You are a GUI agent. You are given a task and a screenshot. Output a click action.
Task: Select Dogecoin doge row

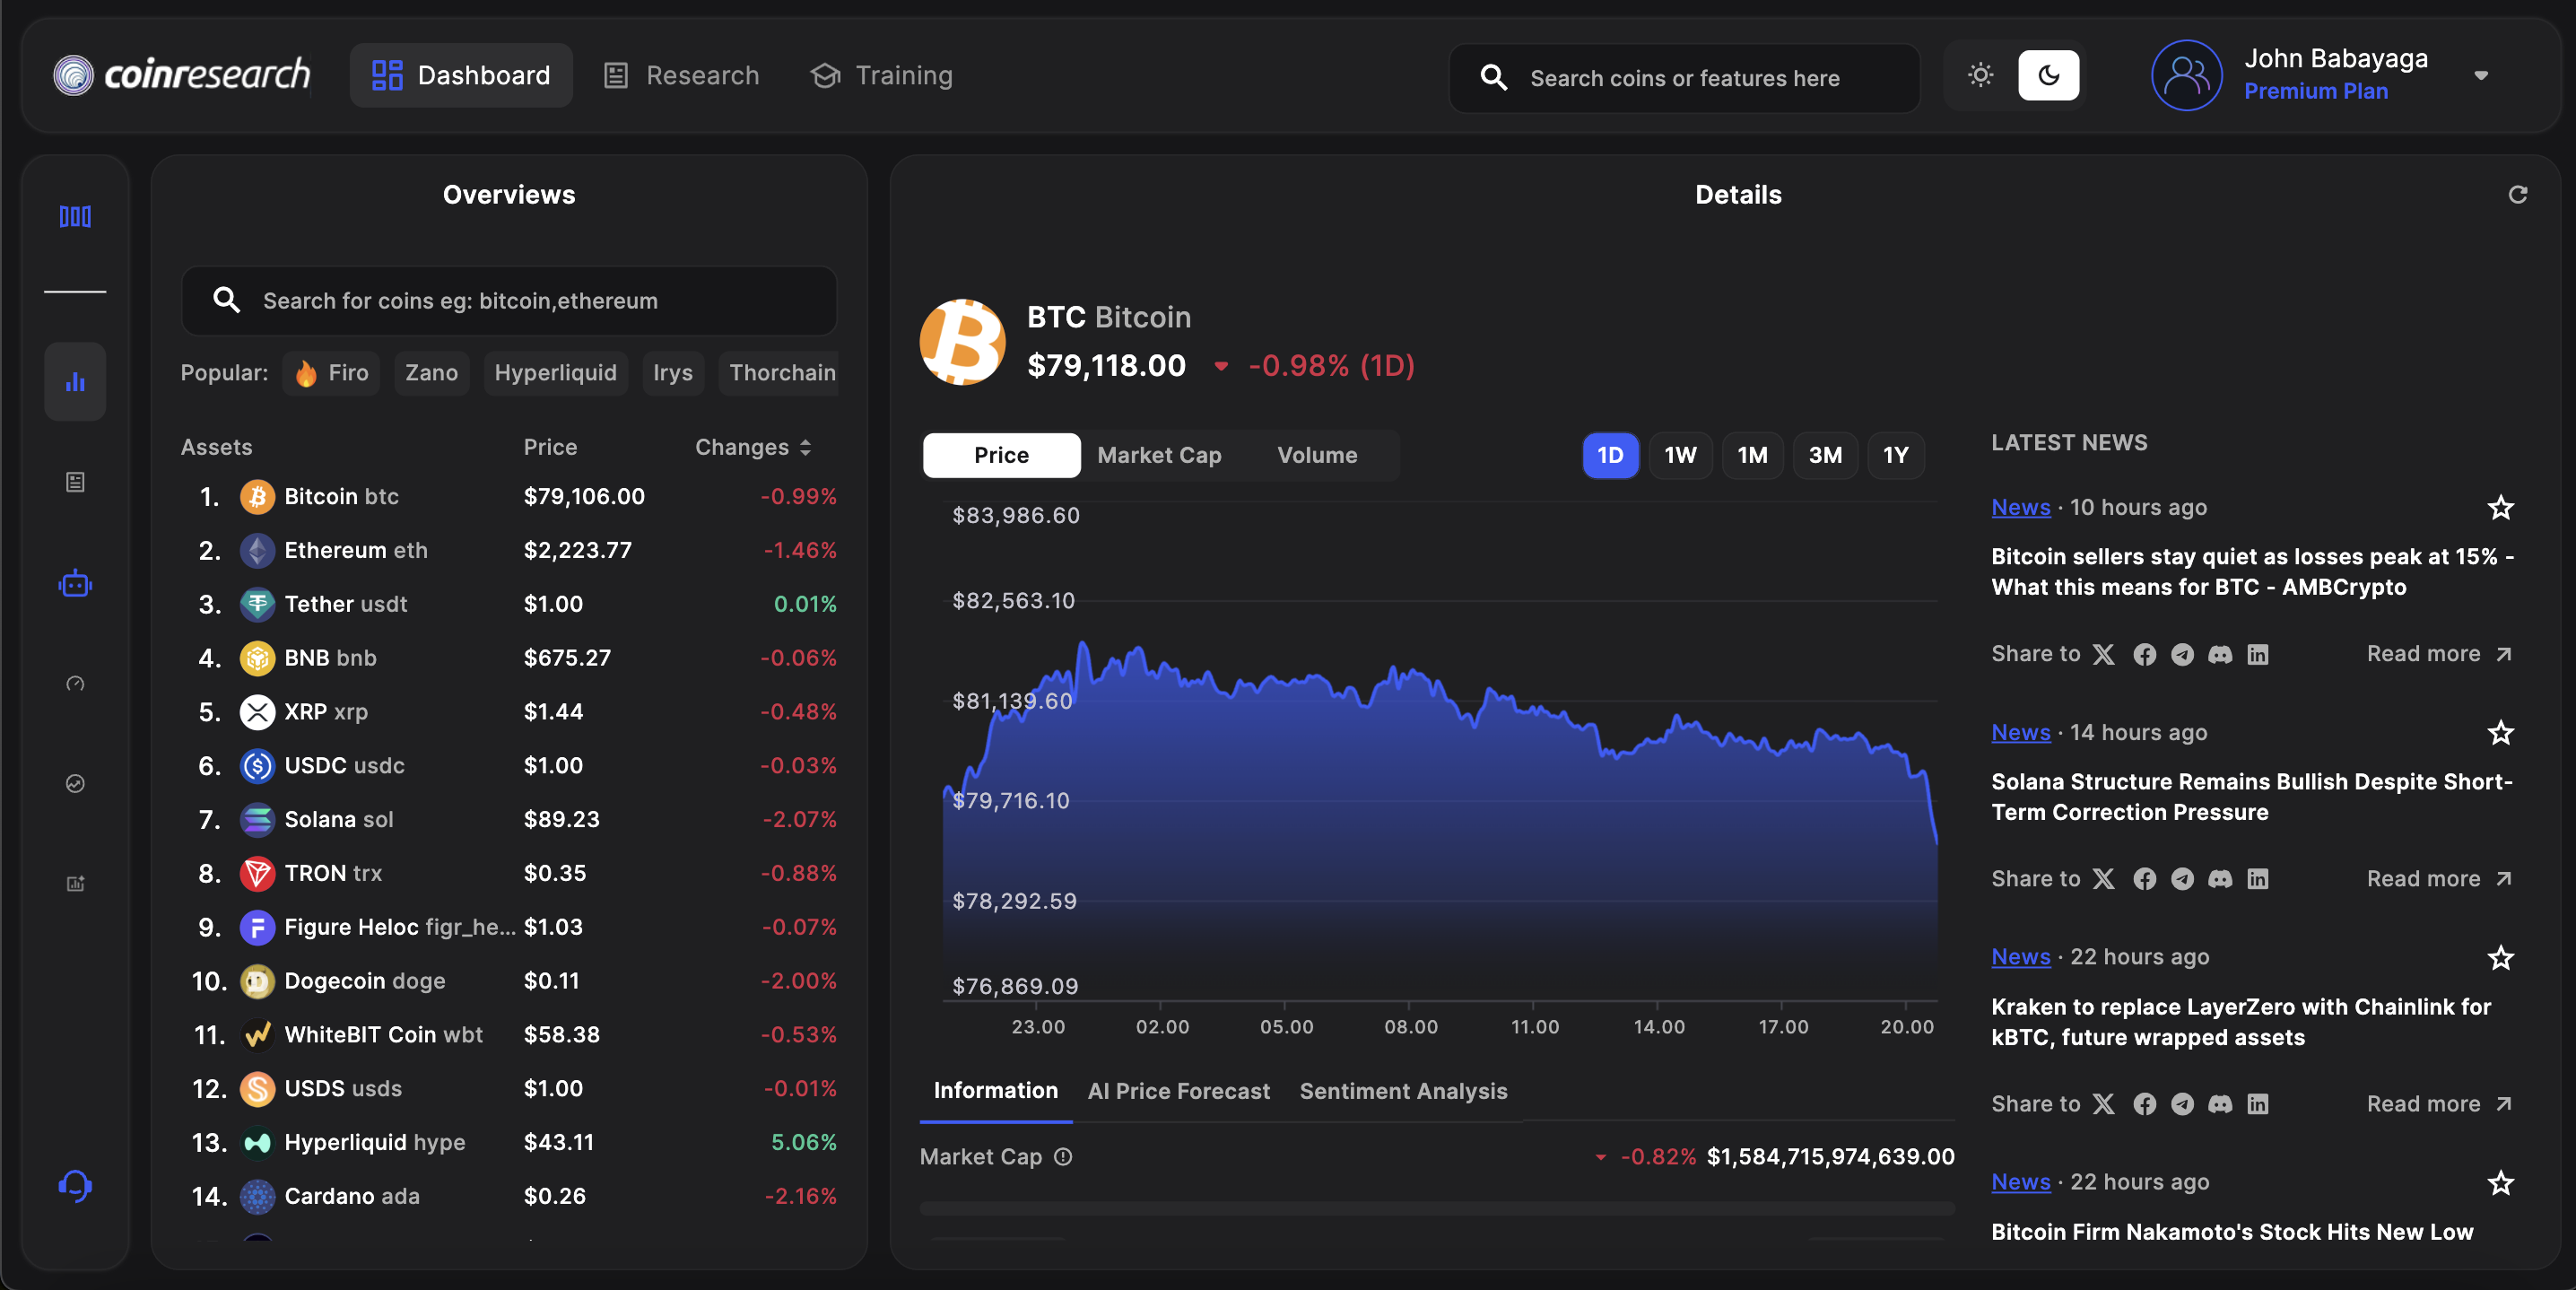[x=509, y=981]
